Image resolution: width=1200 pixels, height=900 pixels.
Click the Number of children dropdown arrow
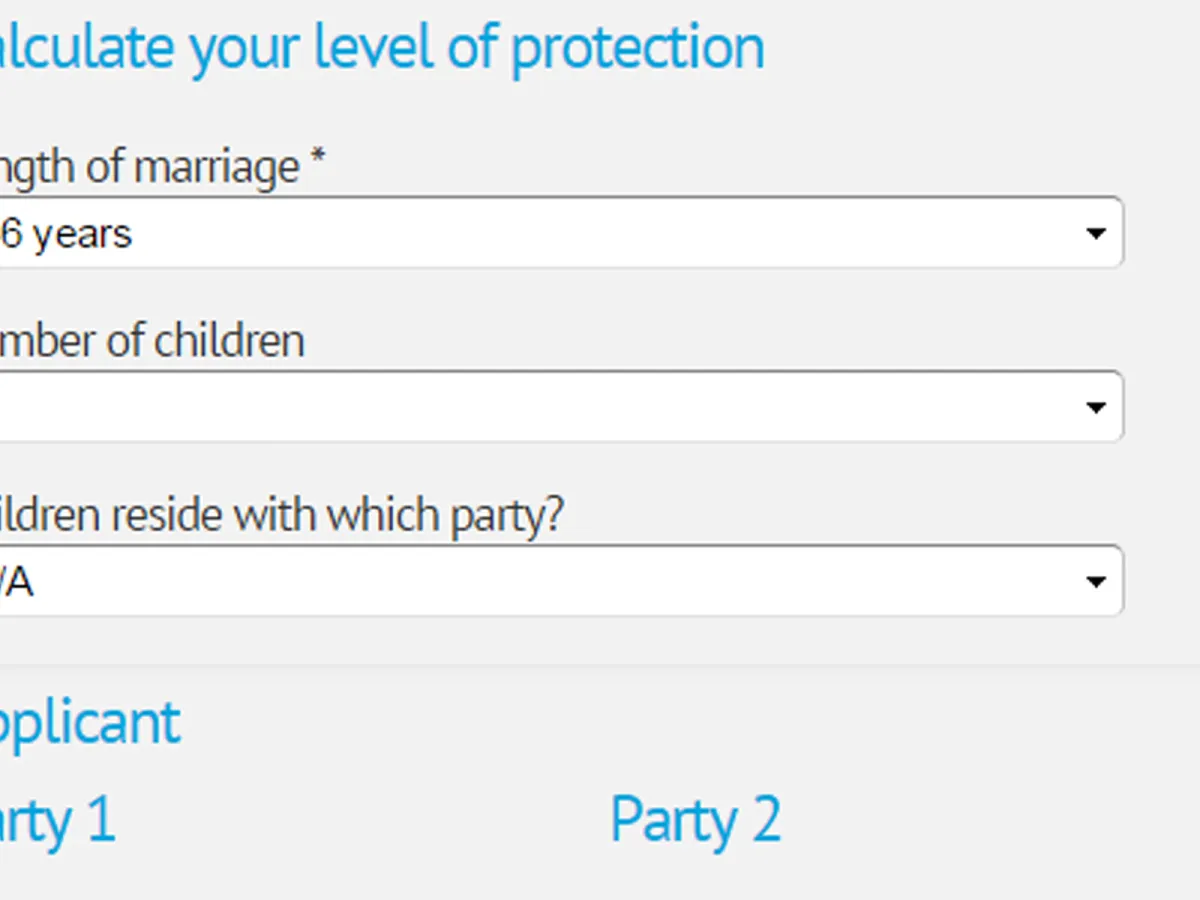coord(1096,407)
